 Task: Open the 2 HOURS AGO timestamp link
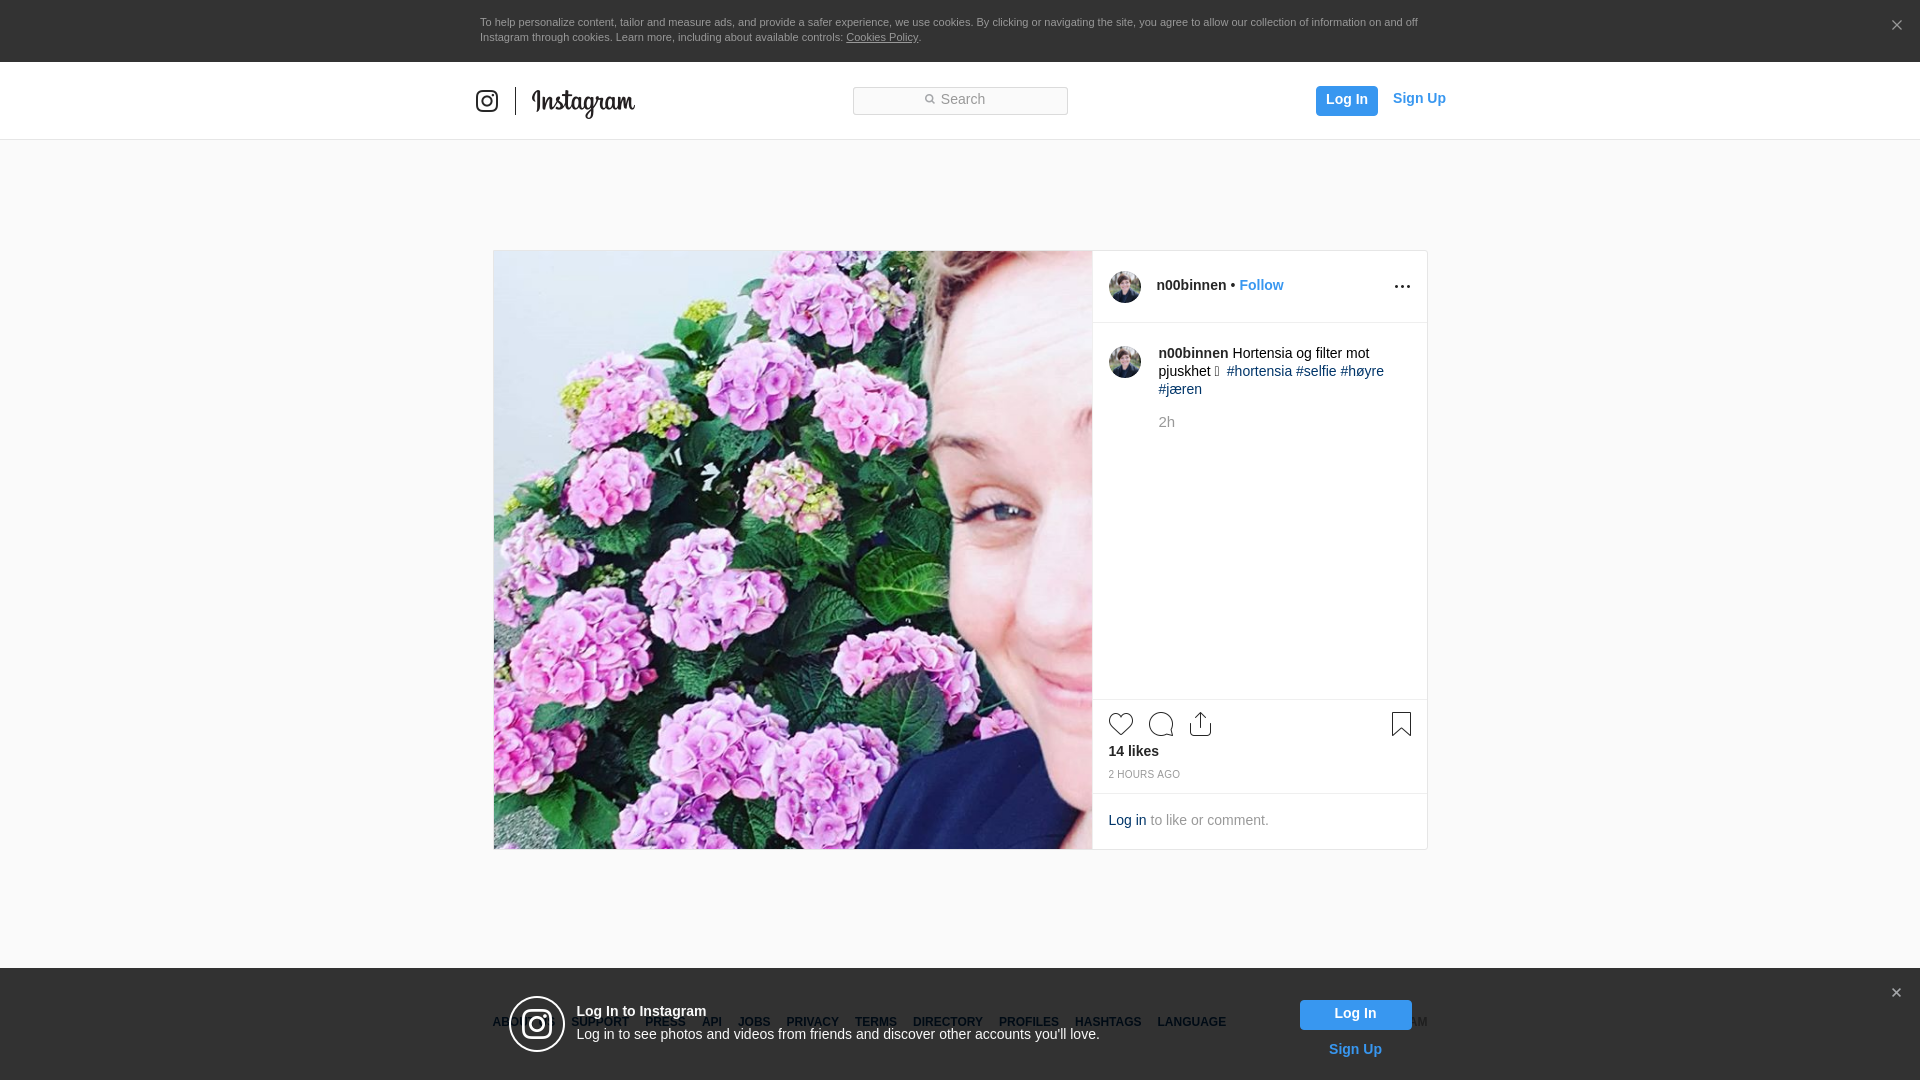click(1144, 775)
